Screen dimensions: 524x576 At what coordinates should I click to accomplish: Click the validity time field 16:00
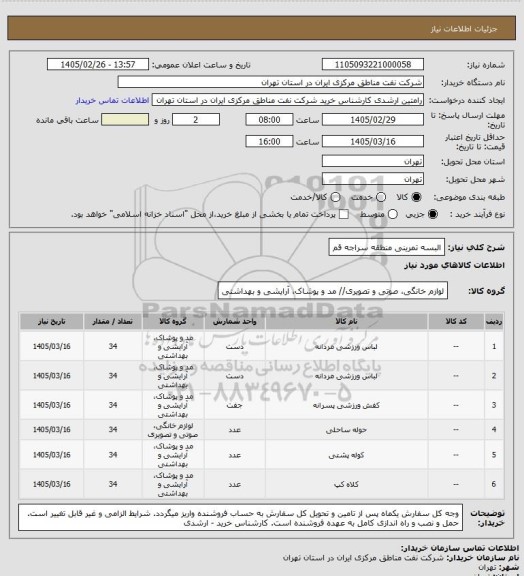[269, 141]
